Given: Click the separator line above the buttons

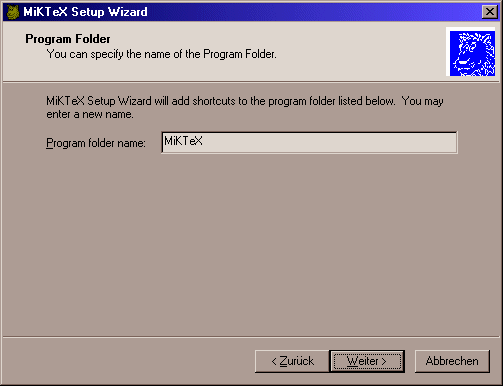Looking at the screenshot, I should click(251, 337).
